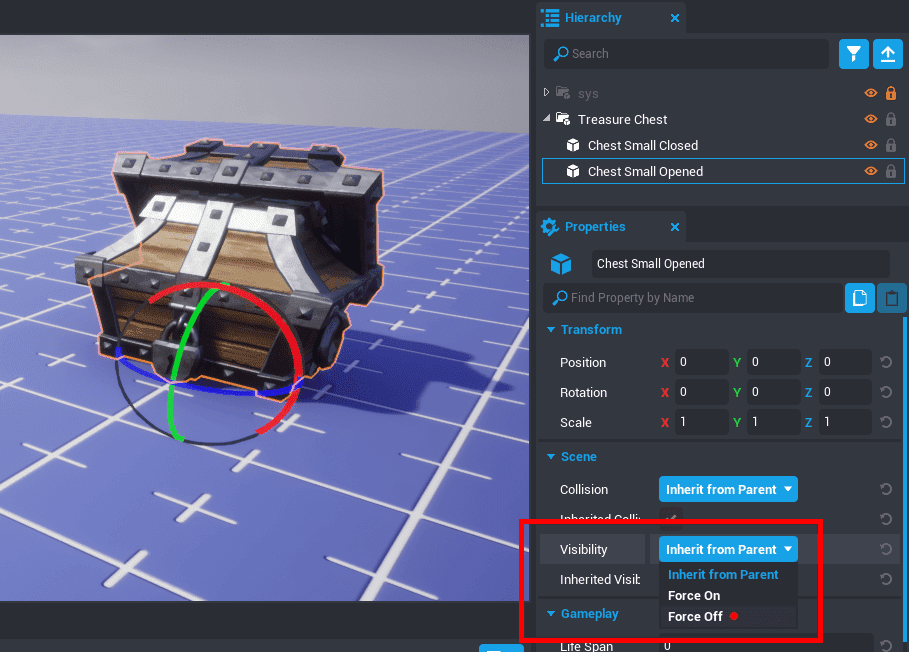The width and height of the screenshot is (909, 652).
Task: Click the lock icon for Chest Small Closed
Action: click(x=891, y=145)
